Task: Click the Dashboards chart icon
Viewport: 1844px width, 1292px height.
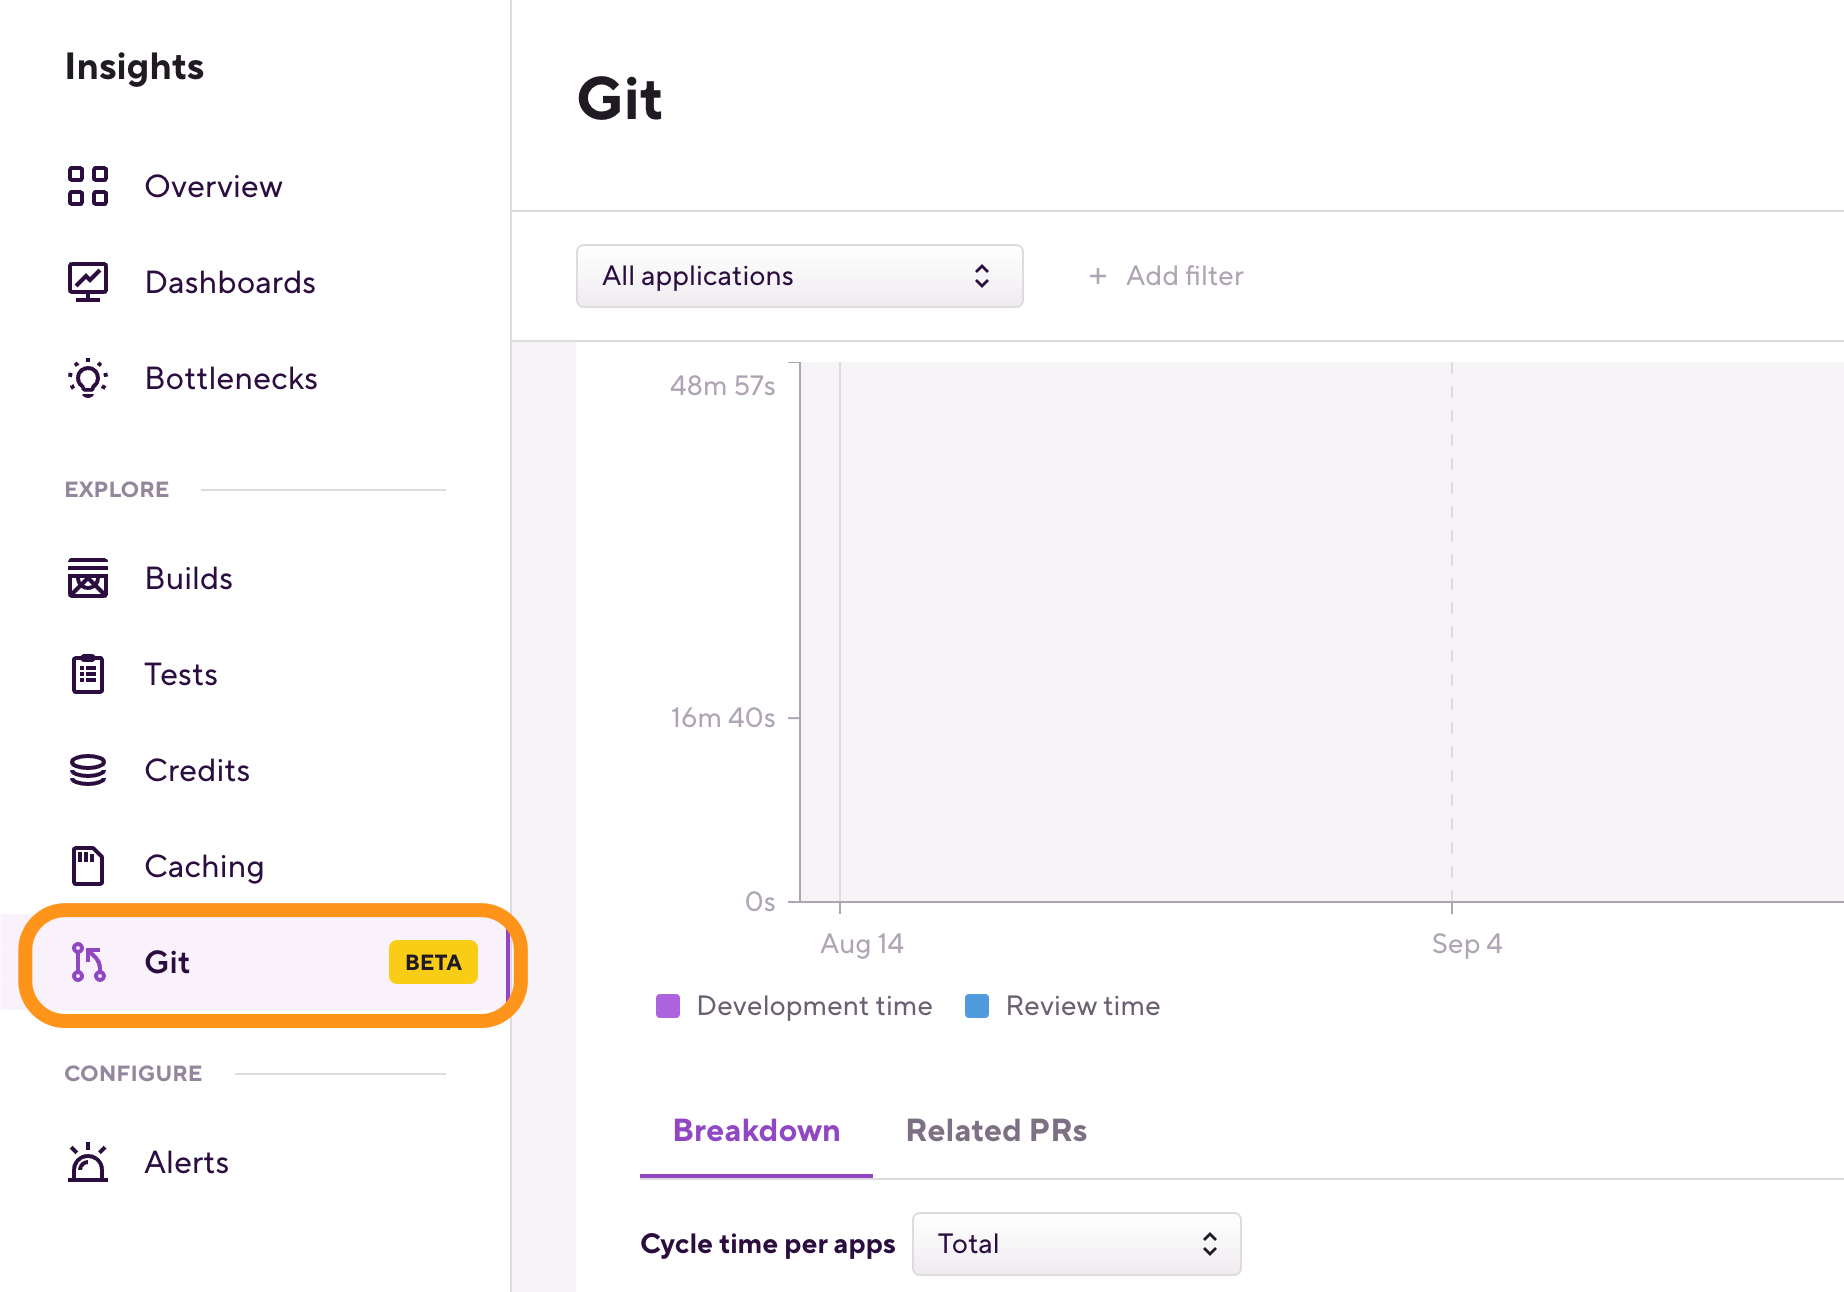Action: pyautogui.click(x=88, y=281)
